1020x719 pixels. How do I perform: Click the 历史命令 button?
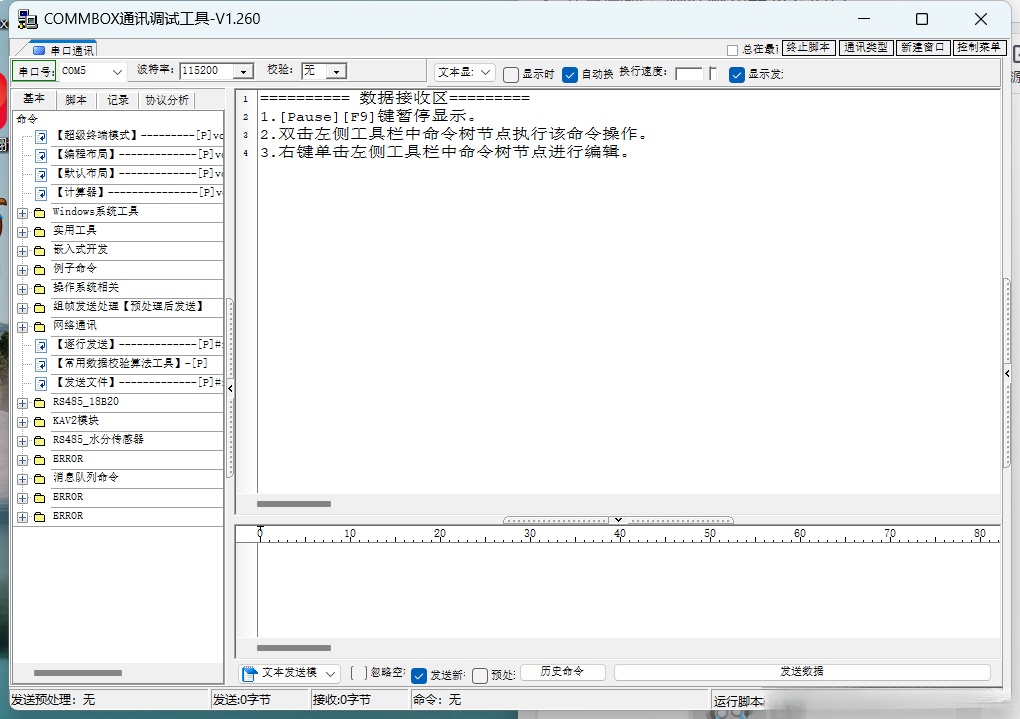(562, 672)
